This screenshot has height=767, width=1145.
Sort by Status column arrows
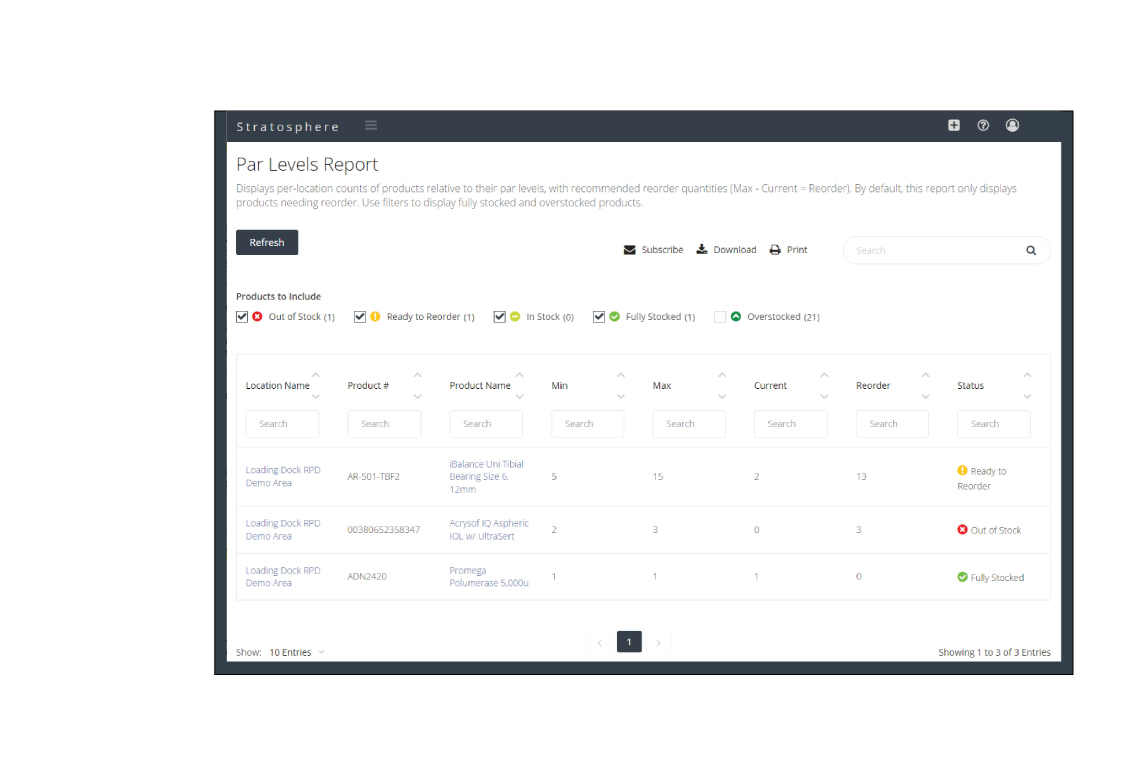coord(1027,386)
